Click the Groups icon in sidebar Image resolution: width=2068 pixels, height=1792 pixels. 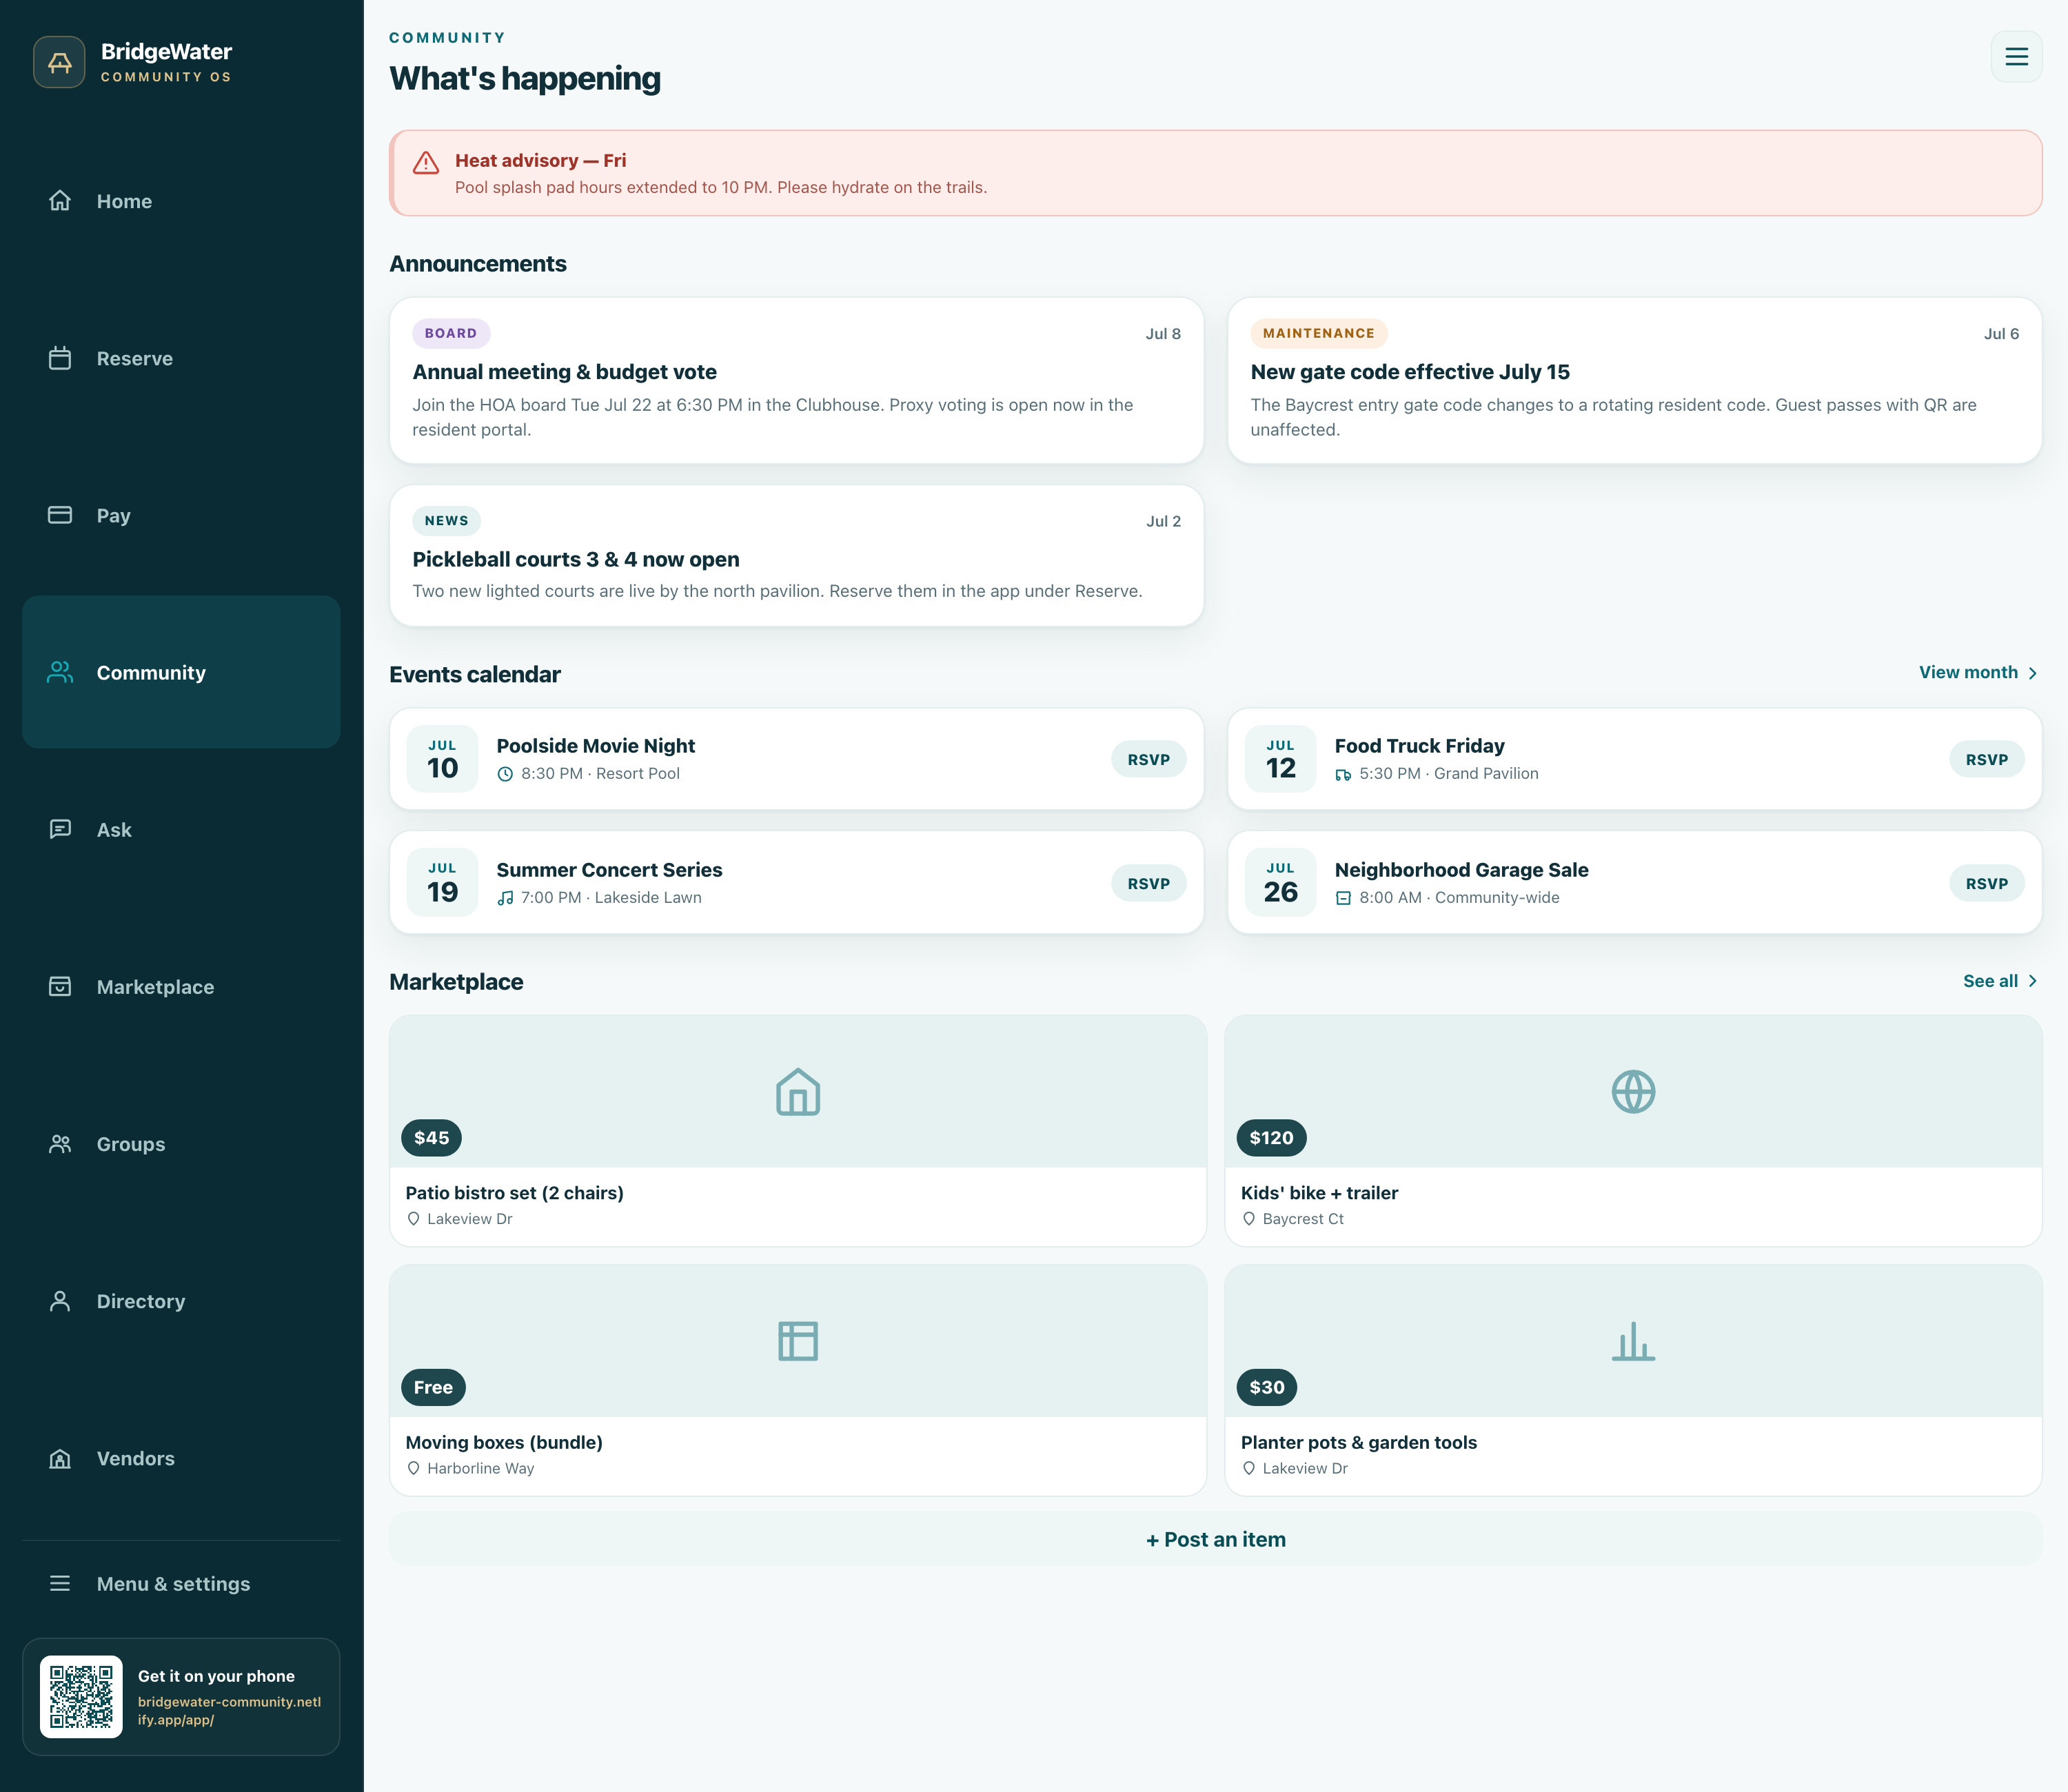(x=60, y=1144)
